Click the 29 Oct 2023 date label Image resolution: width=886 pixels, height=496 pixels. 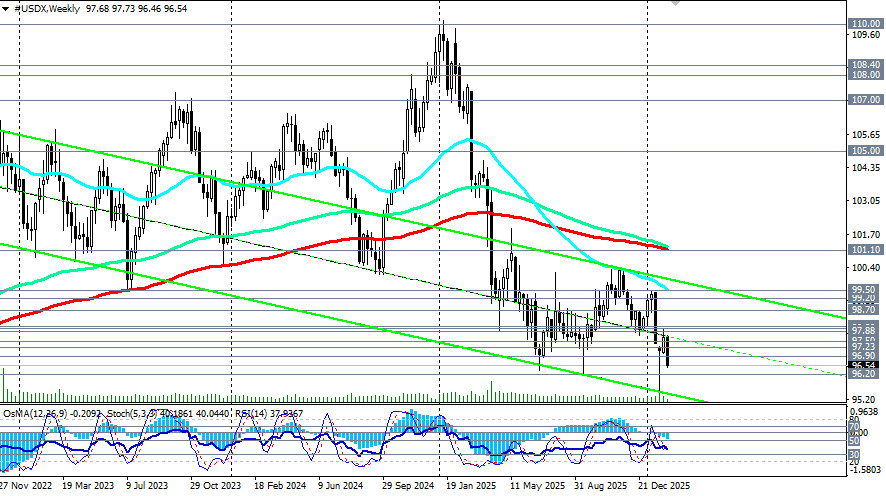(215, 485)
